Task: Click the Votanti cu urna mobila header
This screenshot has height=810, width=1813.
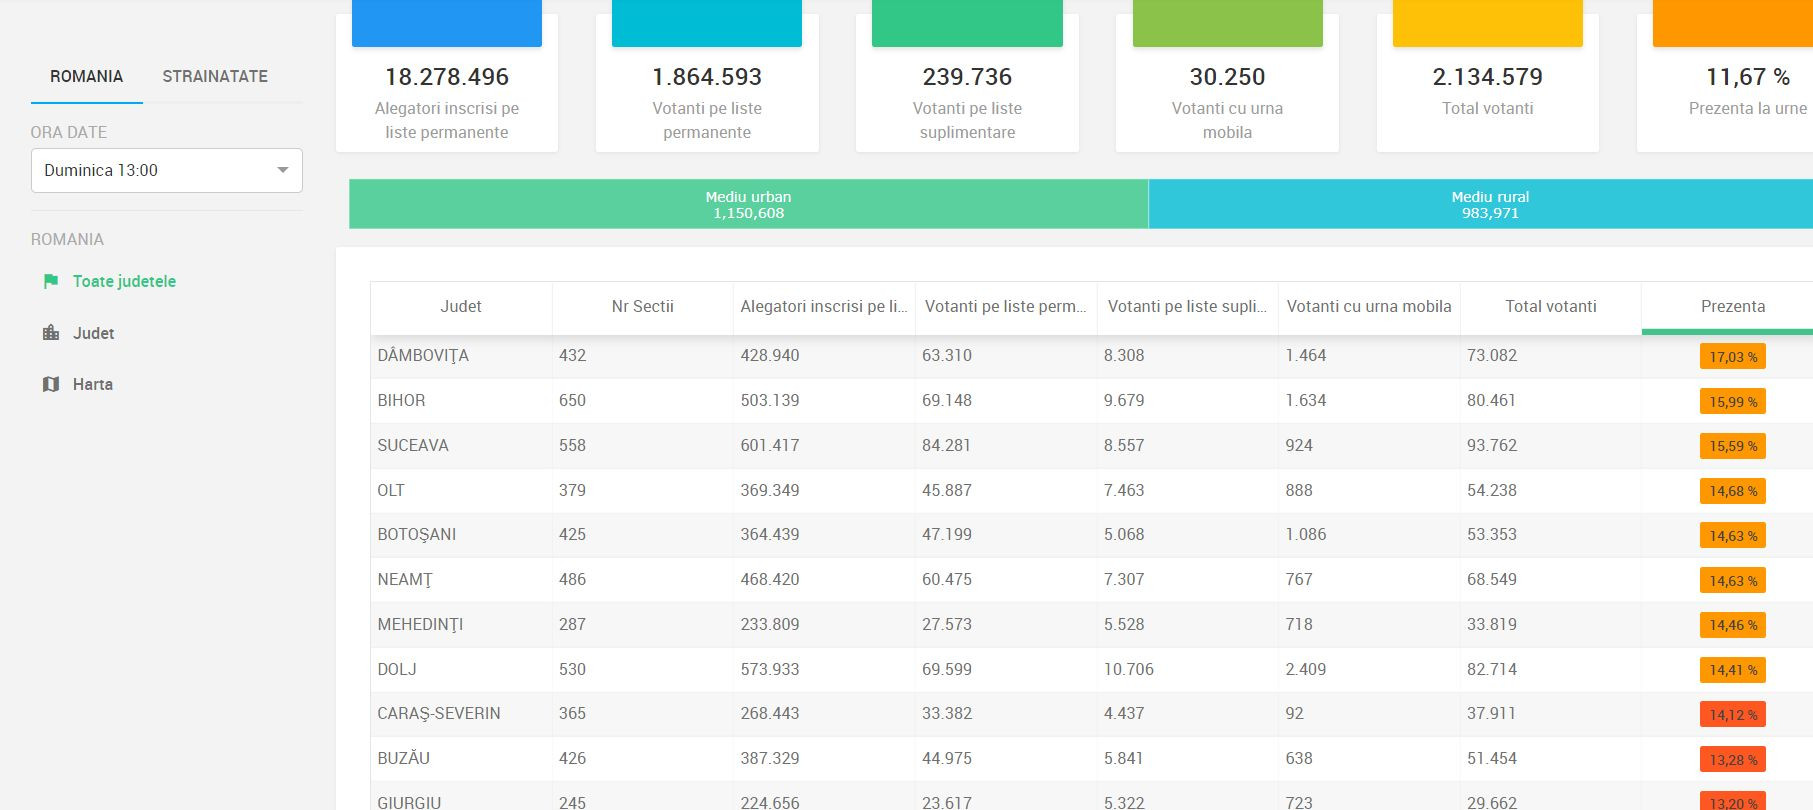Action: [1368, 307]
